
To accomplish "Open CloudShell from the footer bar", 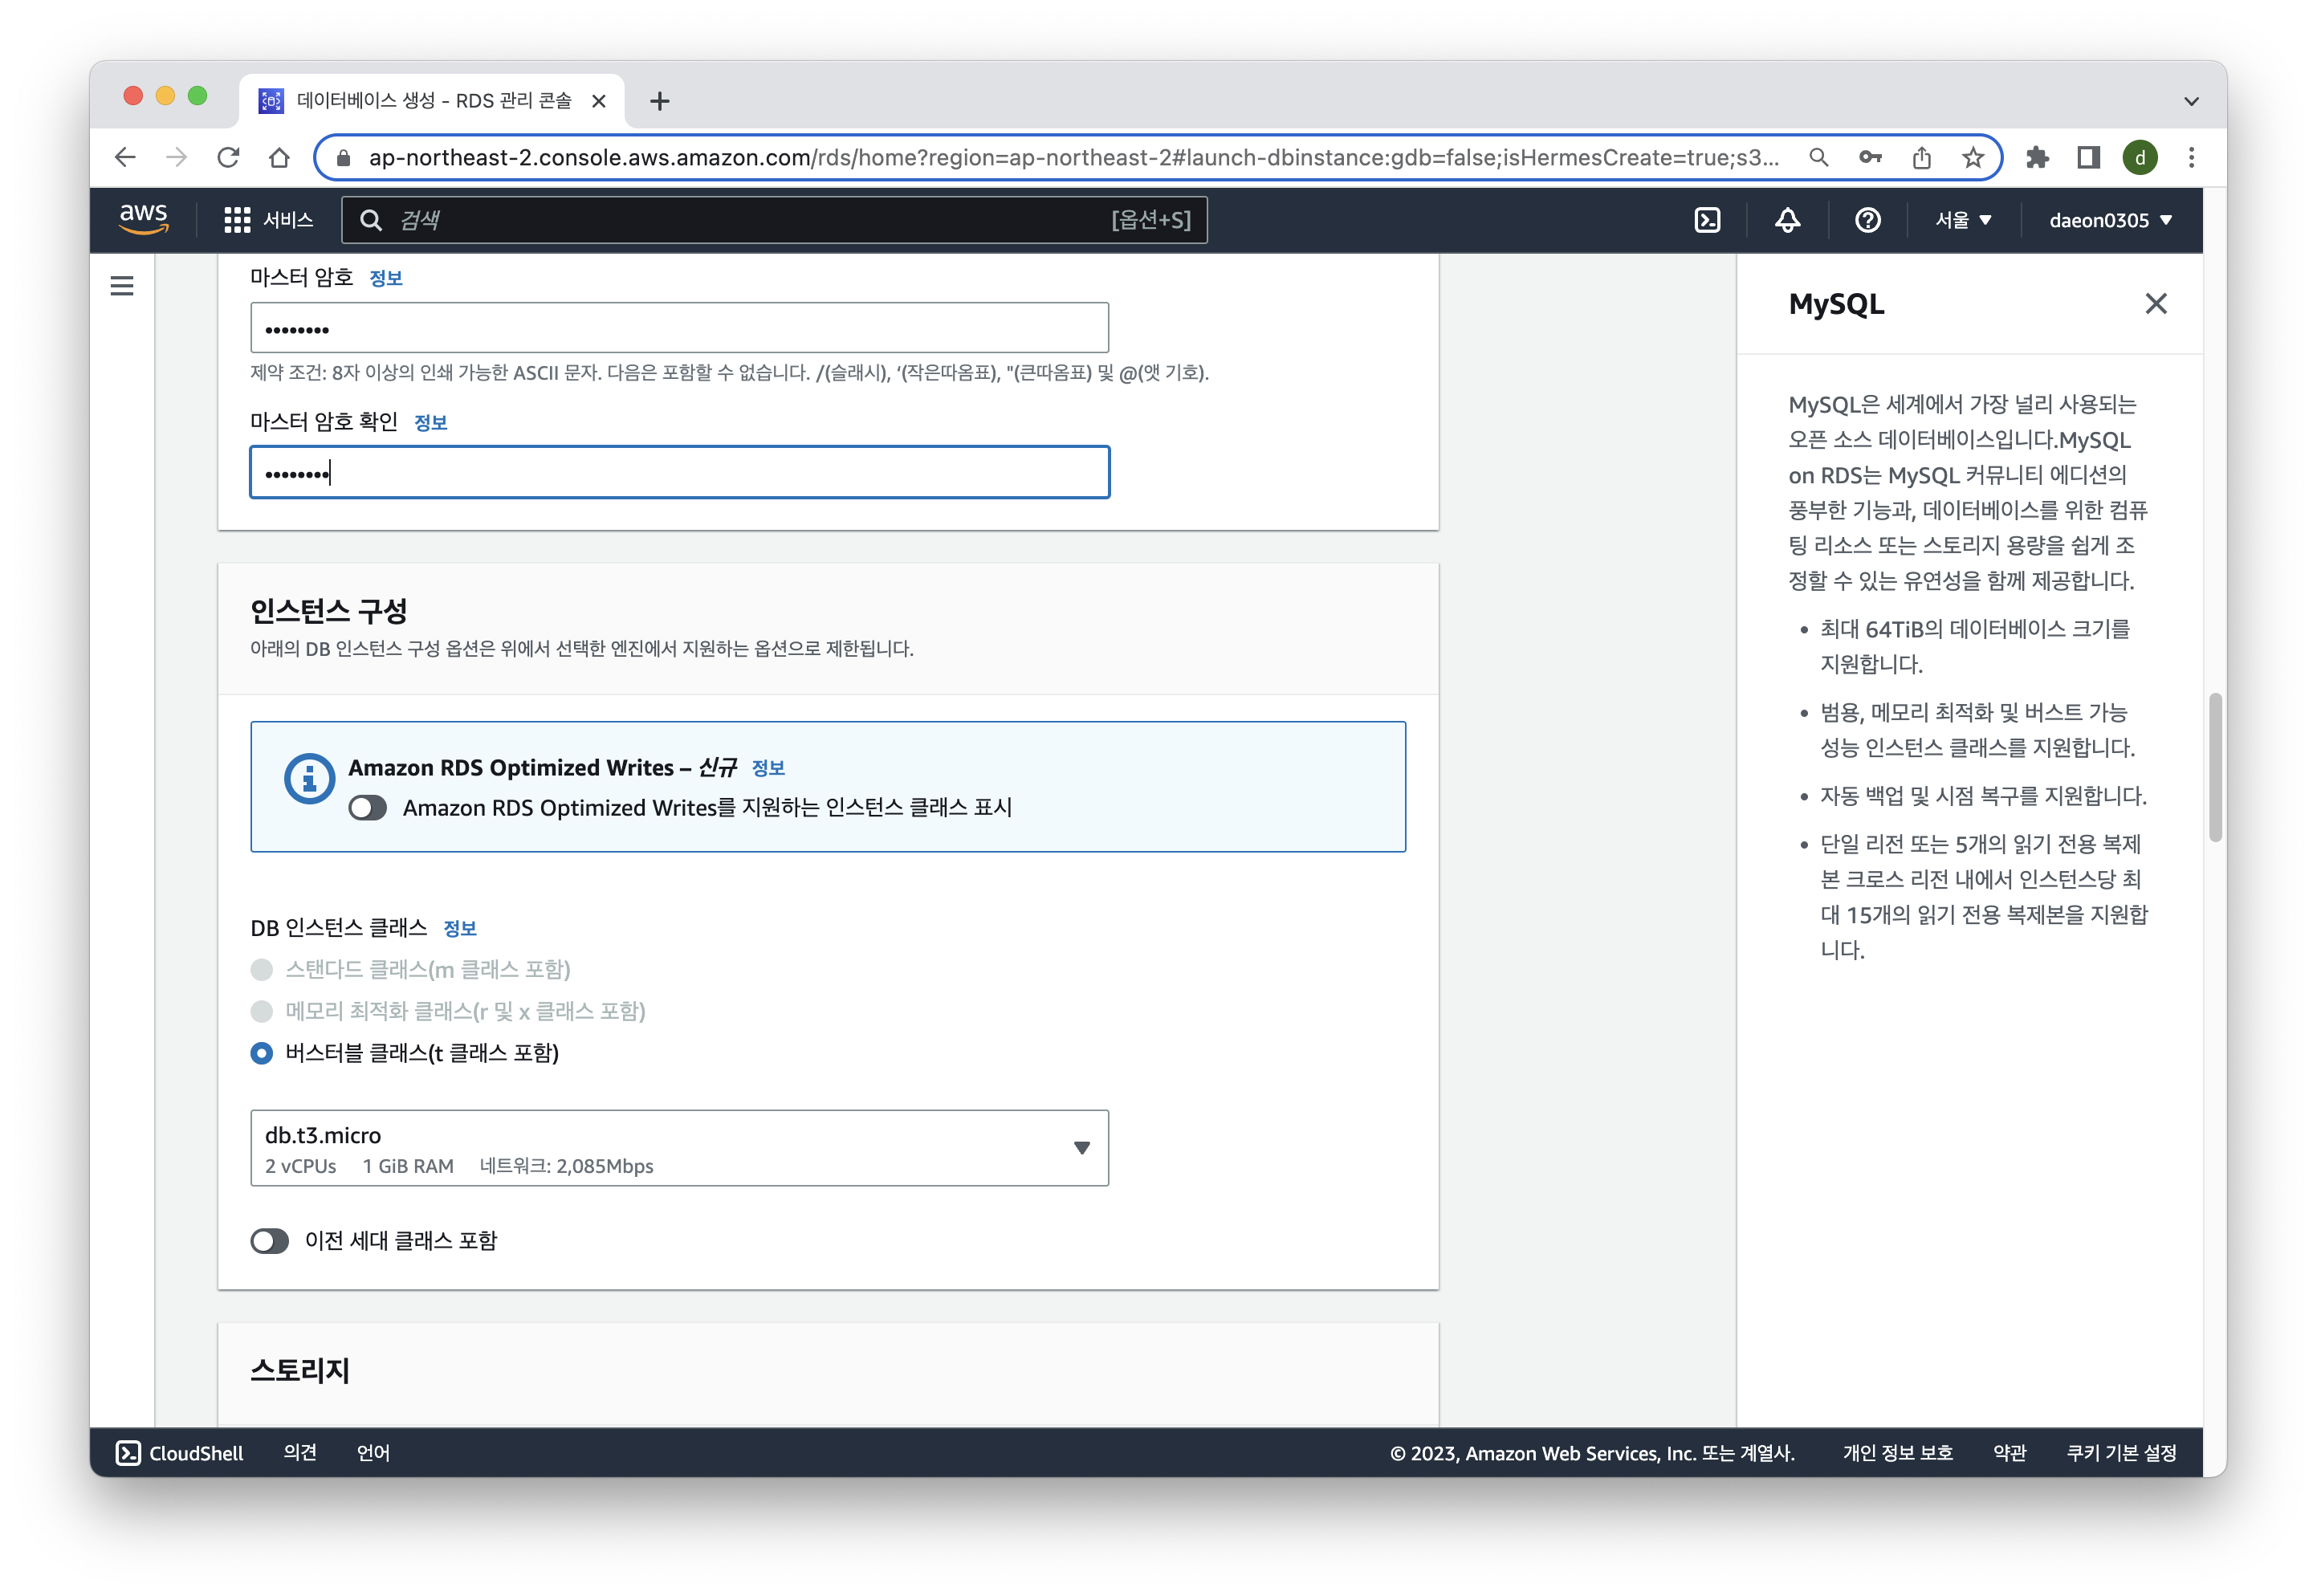I will coord(180,1453).
